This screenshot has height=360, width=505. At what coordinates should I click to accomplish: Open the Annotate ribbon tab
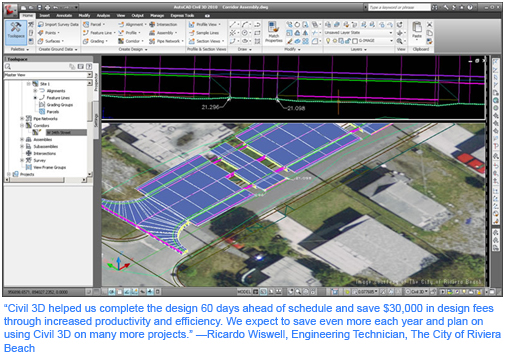click(64, 15)
